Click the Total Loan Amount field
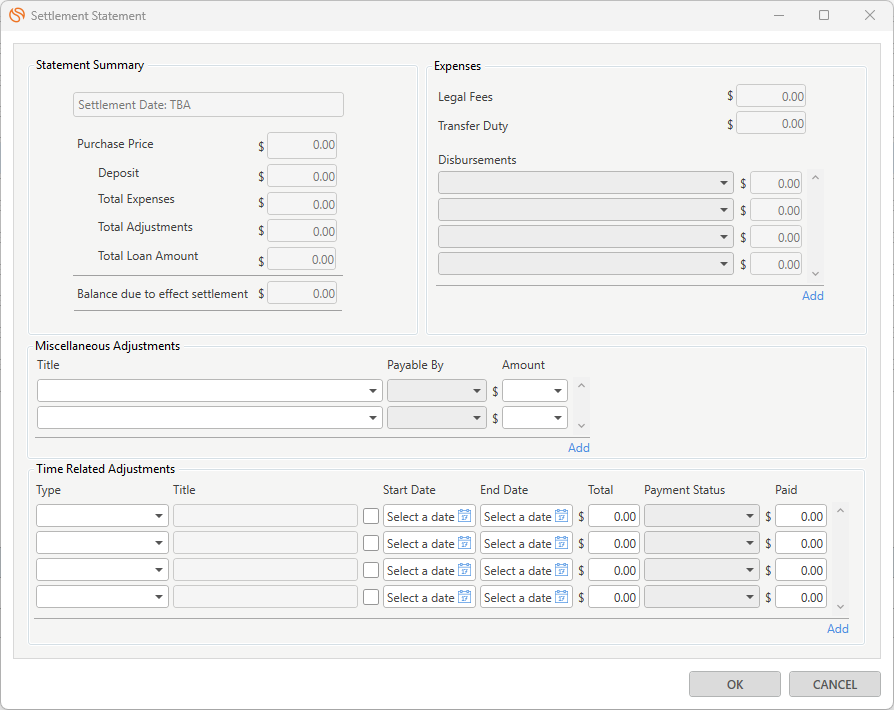Viewport: 894px width, 710px height. 302,259
